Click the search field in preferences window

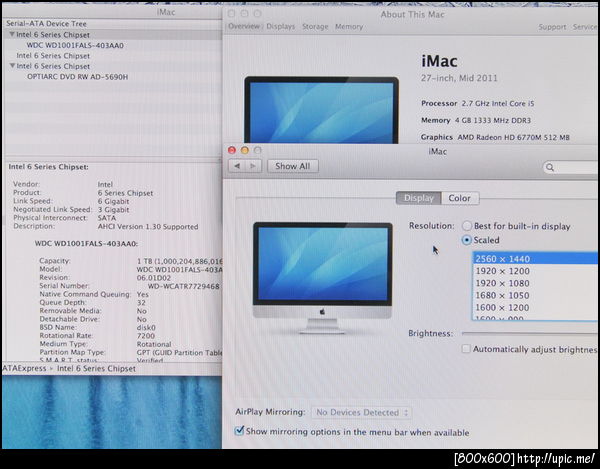[570, 167]
